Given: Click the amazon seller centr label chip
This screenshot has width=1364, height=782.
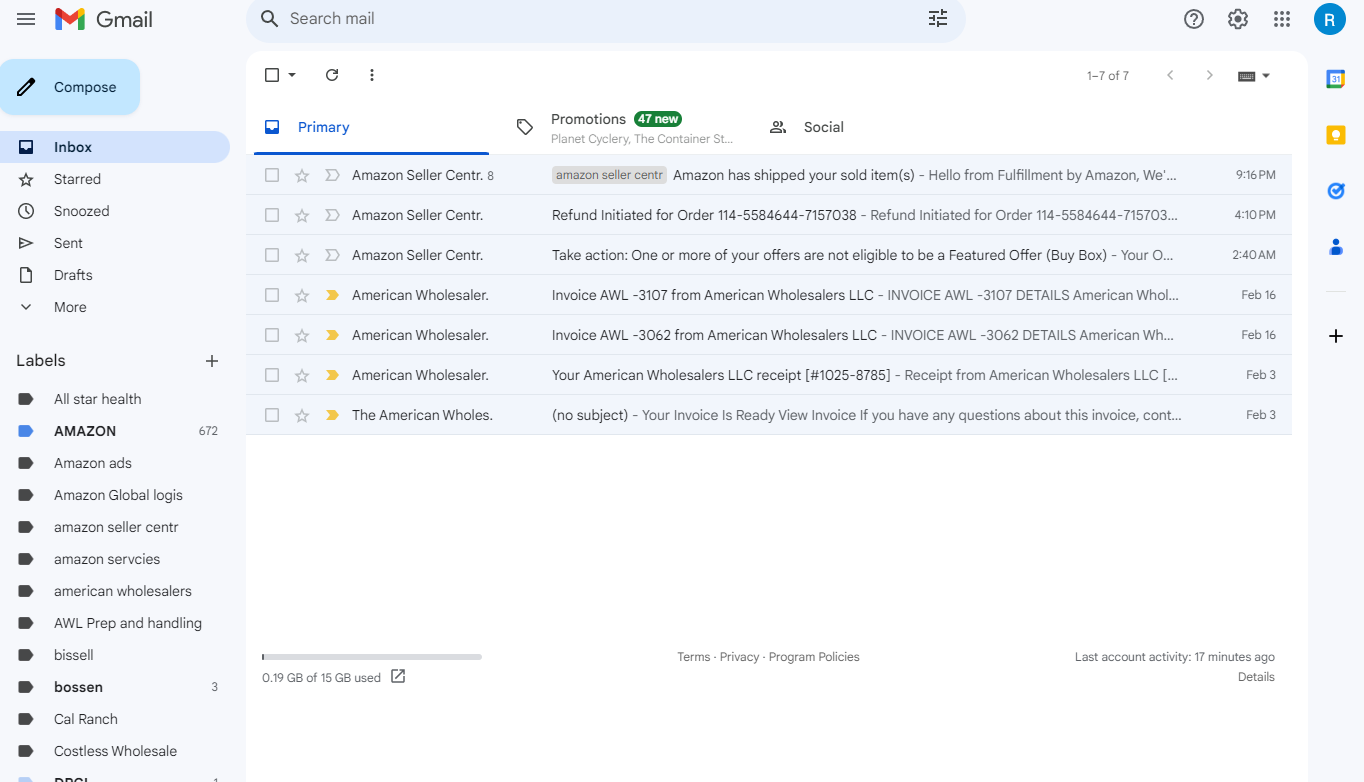Looking at the screenshot, I should coord(609,175).
